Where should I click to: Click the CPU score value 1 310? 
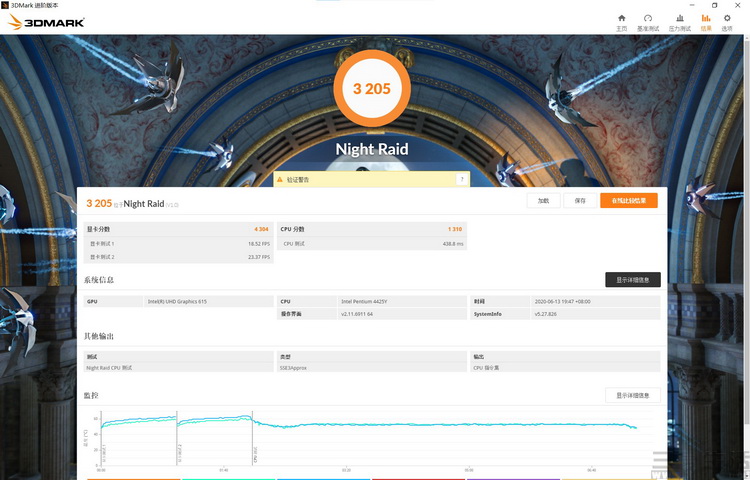pos(455,229)
